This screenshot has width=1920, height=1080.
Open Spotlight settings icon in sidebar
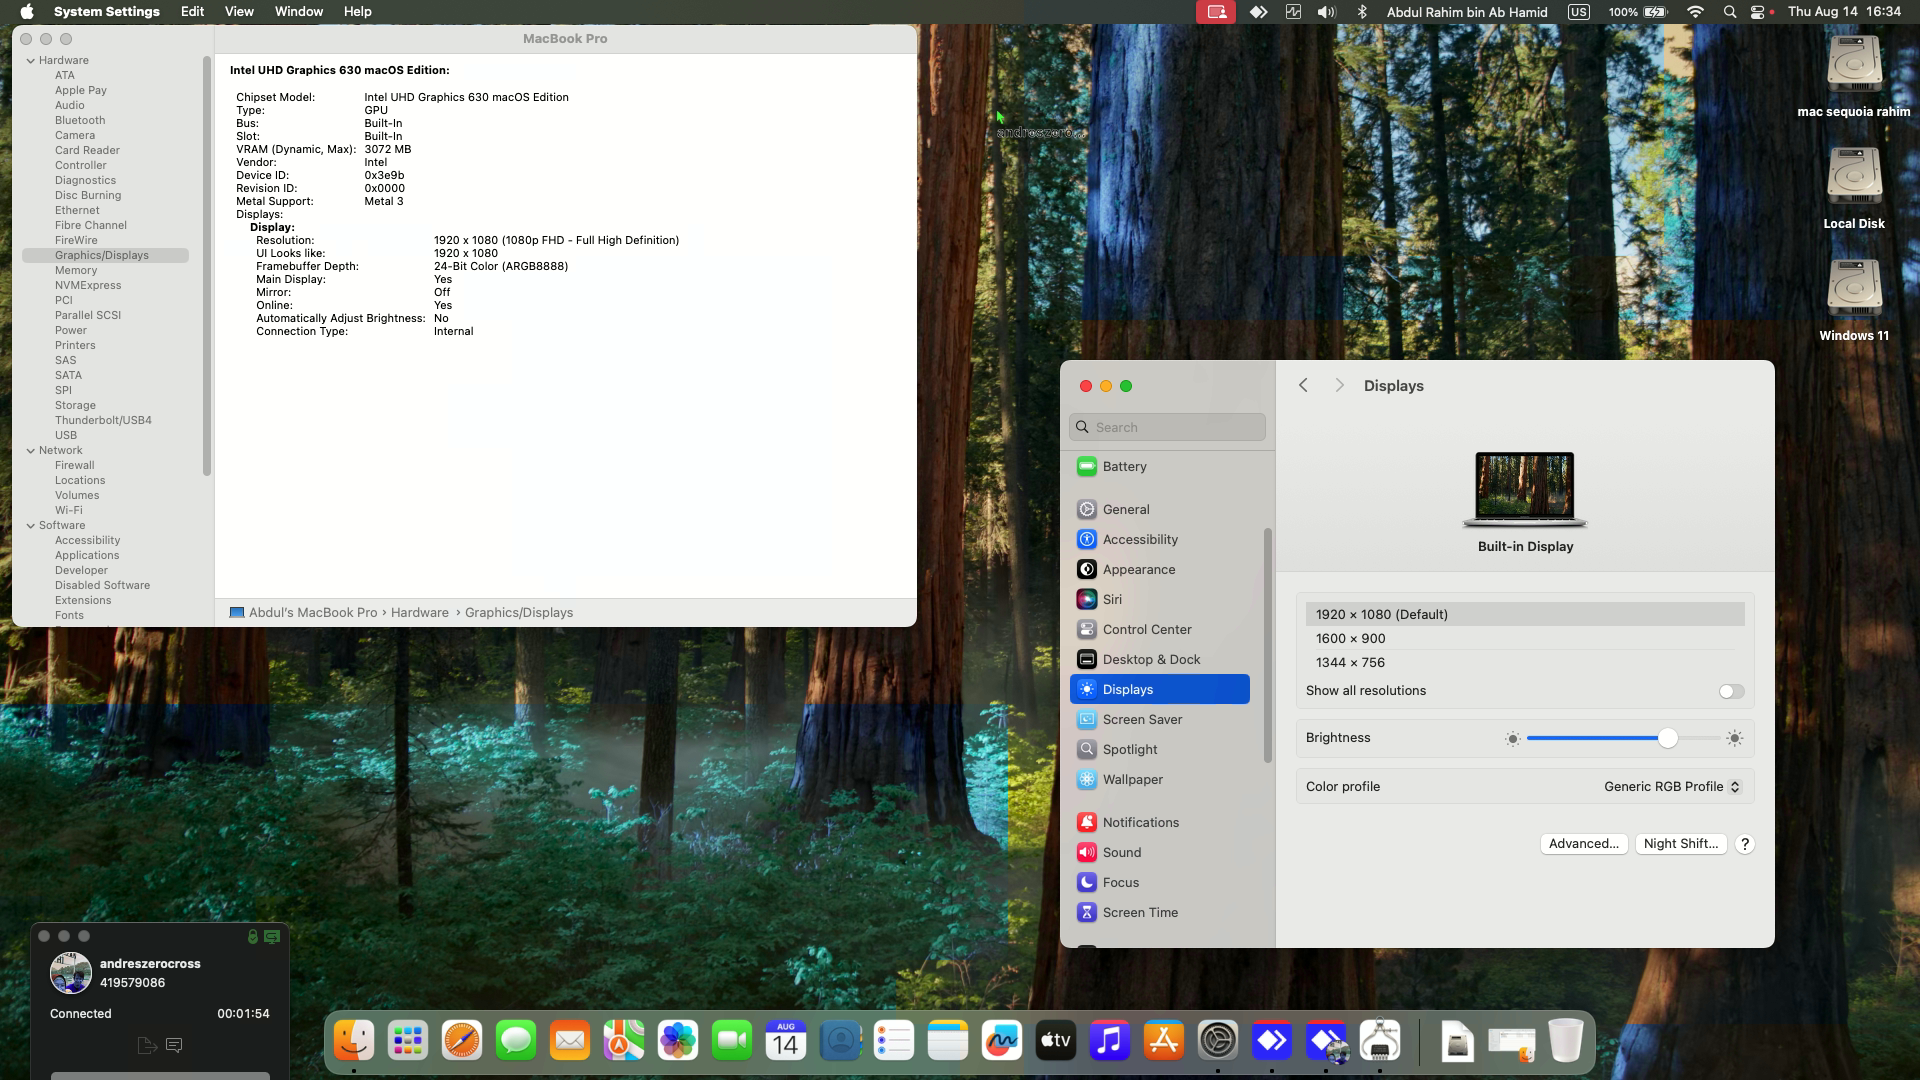point(1087,750)
